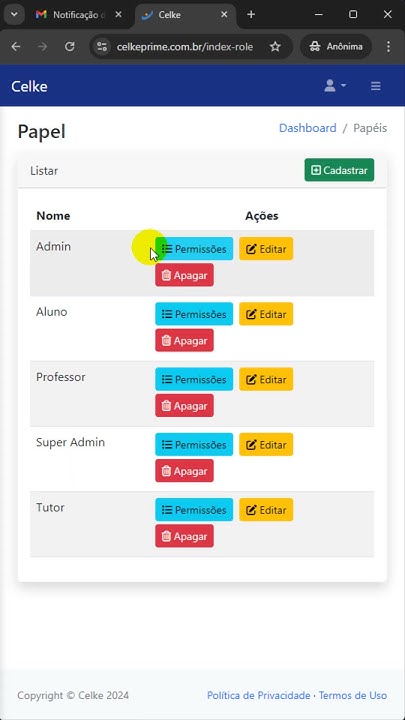Go back with browser back arrow
Viewport: 405px width, 720px height.
pyautogui.click(x=16, y=46)
